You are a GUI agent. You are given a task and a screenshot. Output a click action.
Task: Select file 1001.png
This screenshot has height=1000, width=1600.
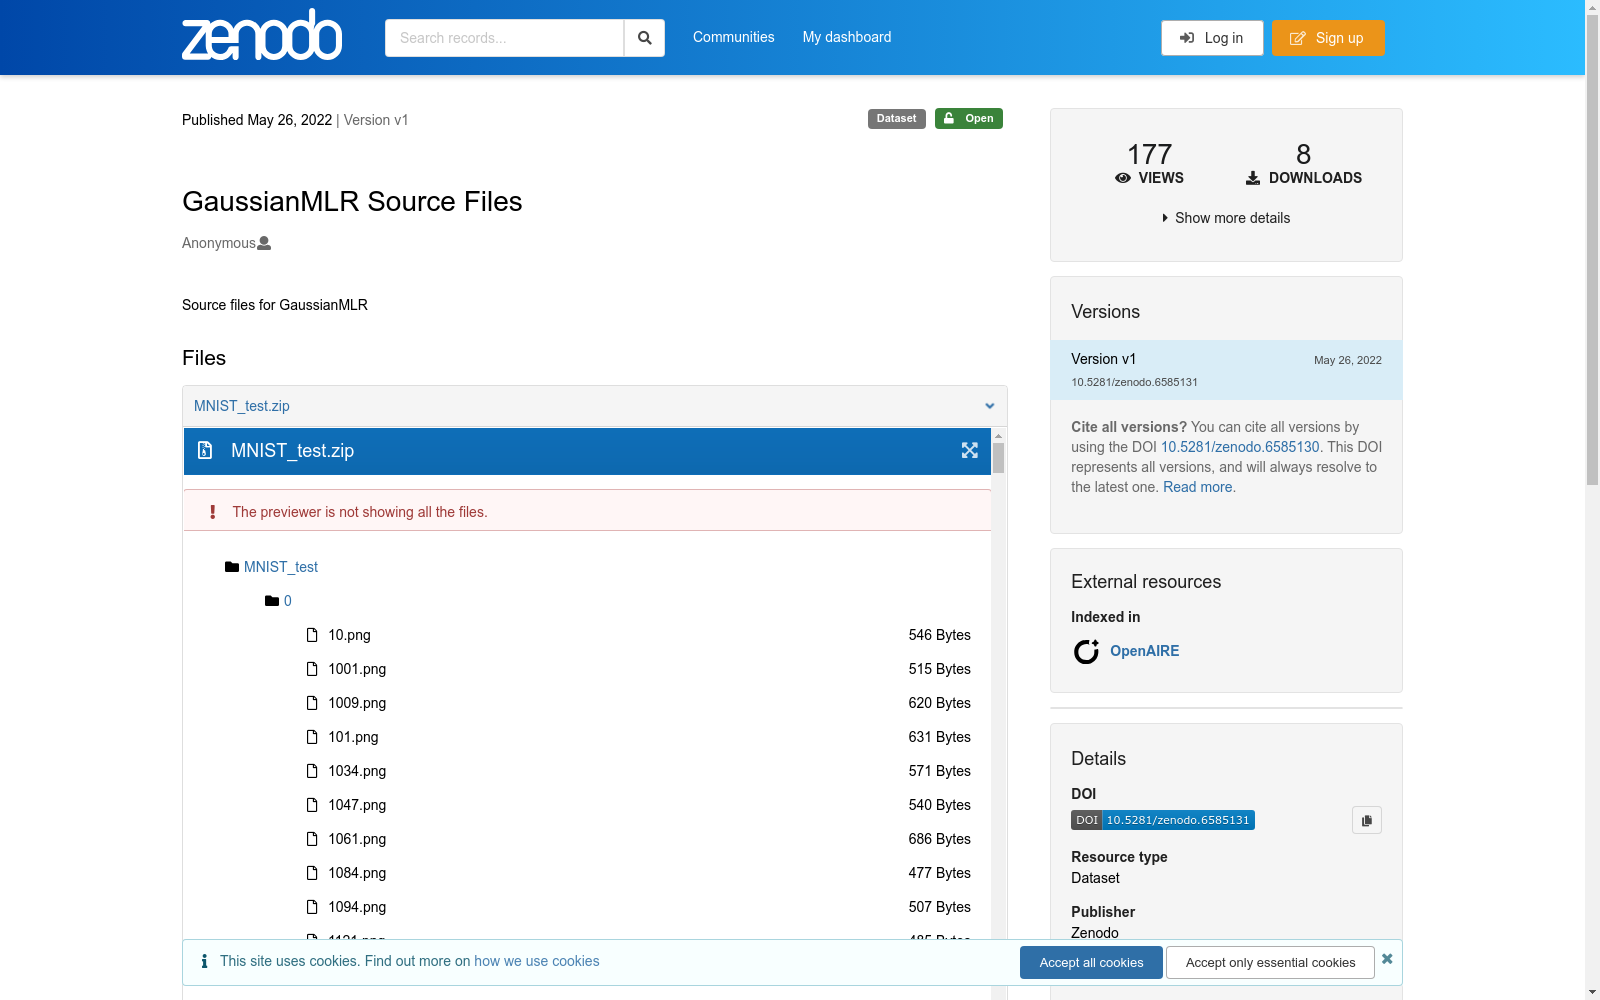coord(357,669)
